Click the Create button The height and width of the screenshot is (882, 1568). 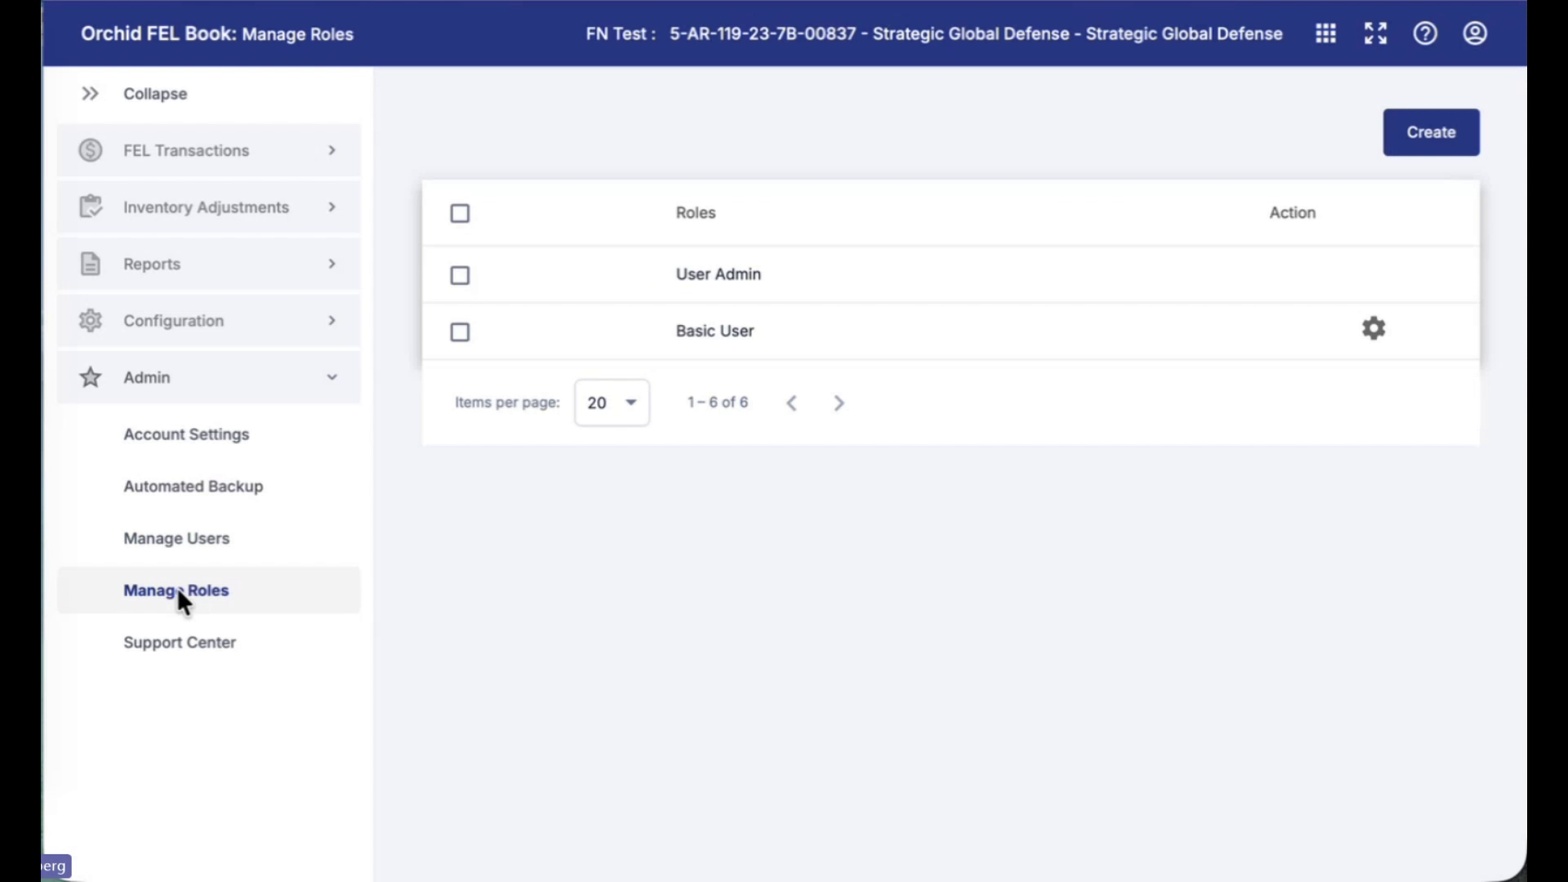click(1431, 132)
